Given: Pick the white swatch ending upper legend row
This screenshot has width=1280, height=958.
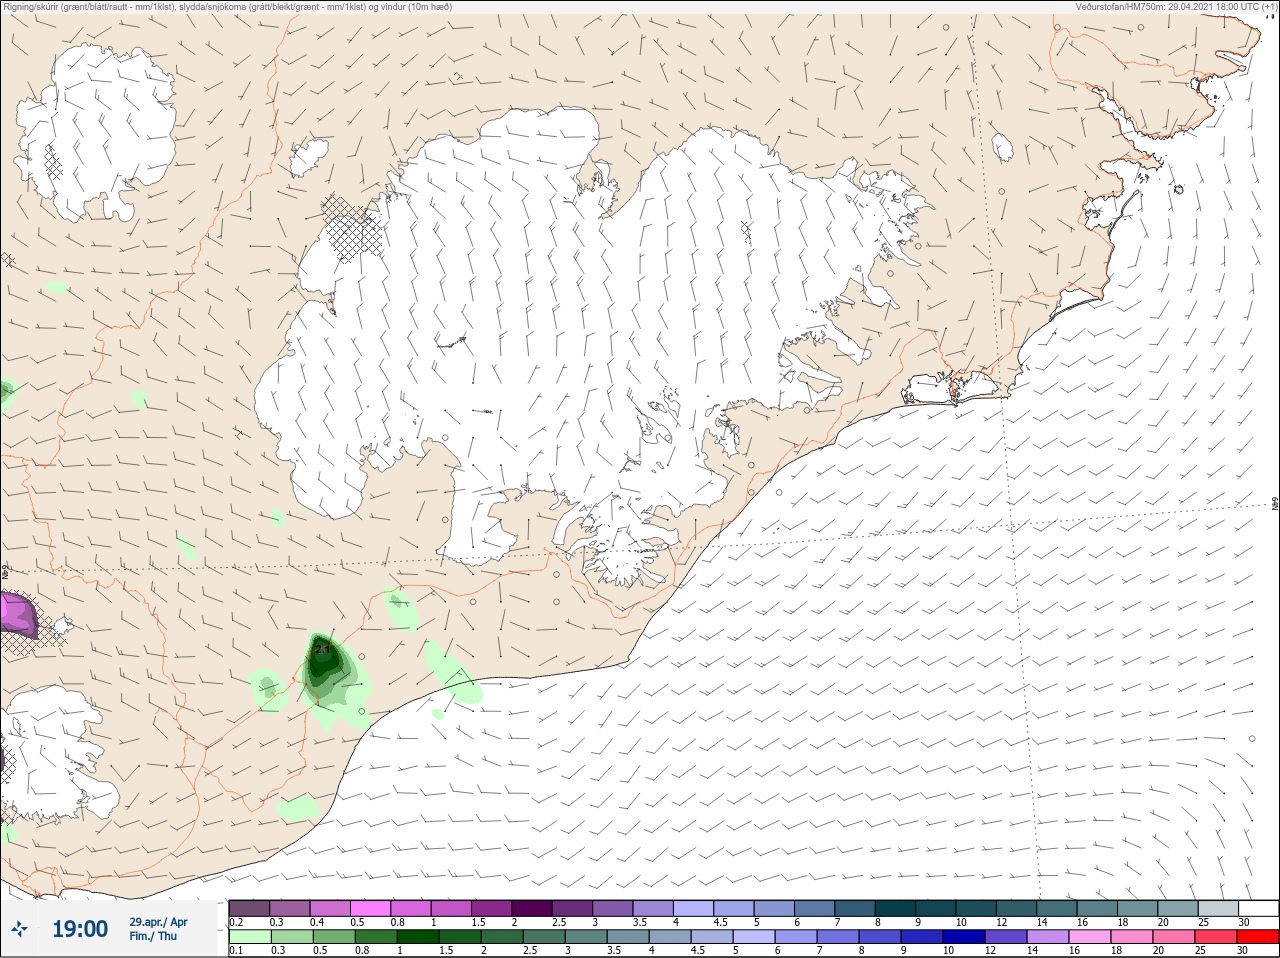Looking at the screenshot, I should pyautogui.click(x=1258, y=908).
